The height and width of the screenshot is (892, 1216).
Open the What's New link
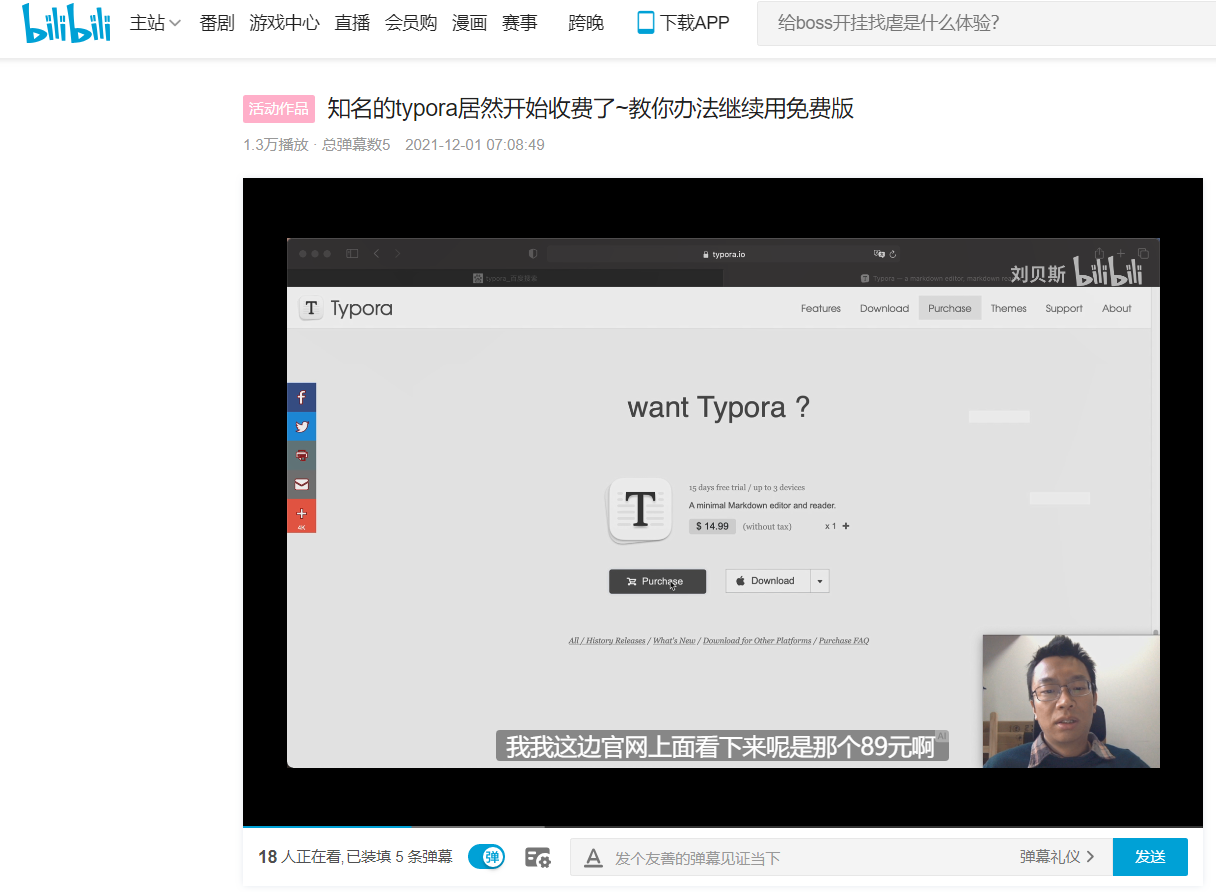tap(674, 640)
